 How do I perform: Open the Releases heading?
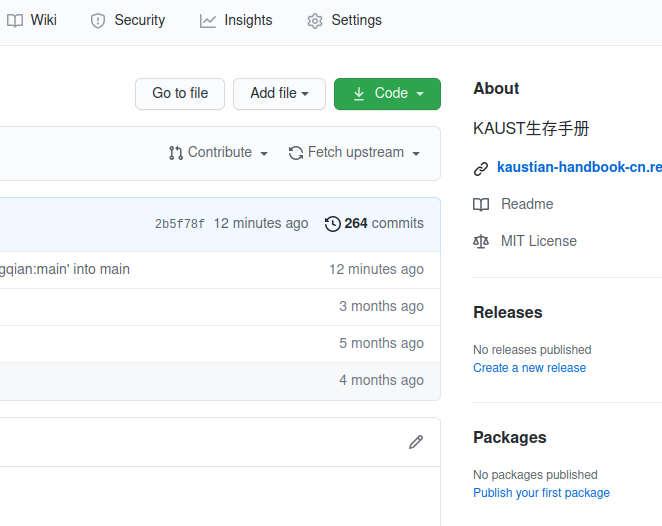[x=507, y=313]
